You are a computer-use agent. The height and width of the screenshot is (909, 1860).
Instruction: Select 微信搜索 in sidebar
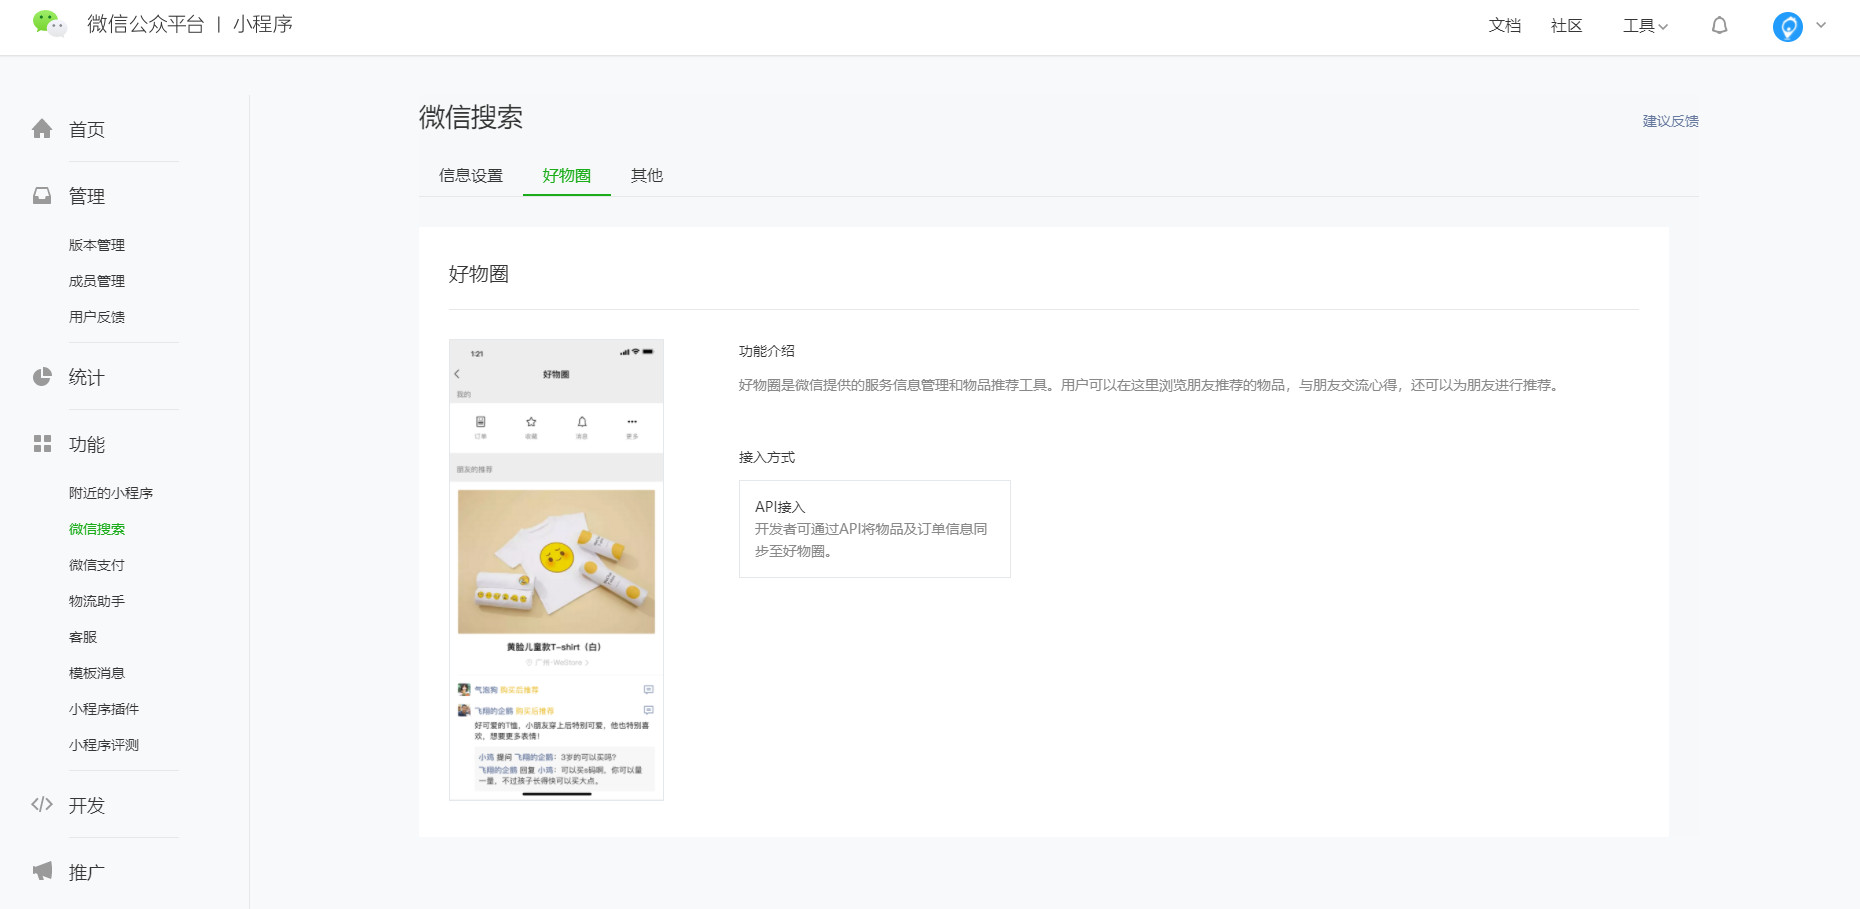click(97, 529)
